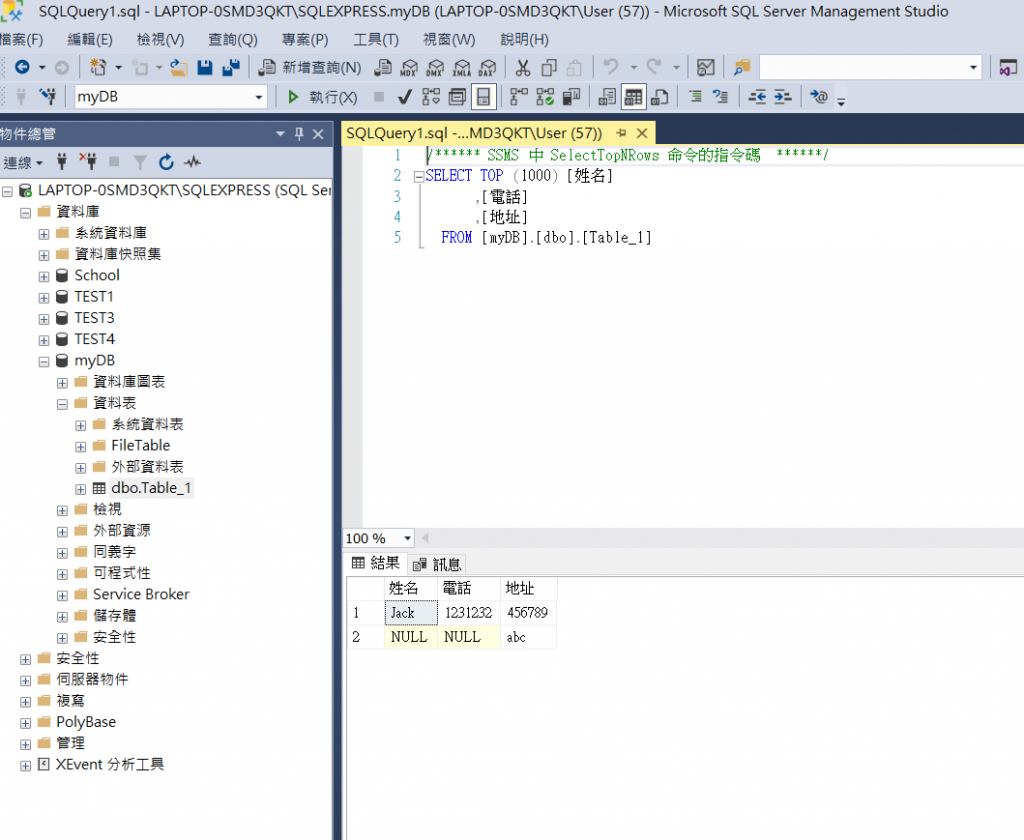The width and height of the screenshot is (1024, 840).
Task: Expand the PolyBase node
Action: [x=25, y=723]
